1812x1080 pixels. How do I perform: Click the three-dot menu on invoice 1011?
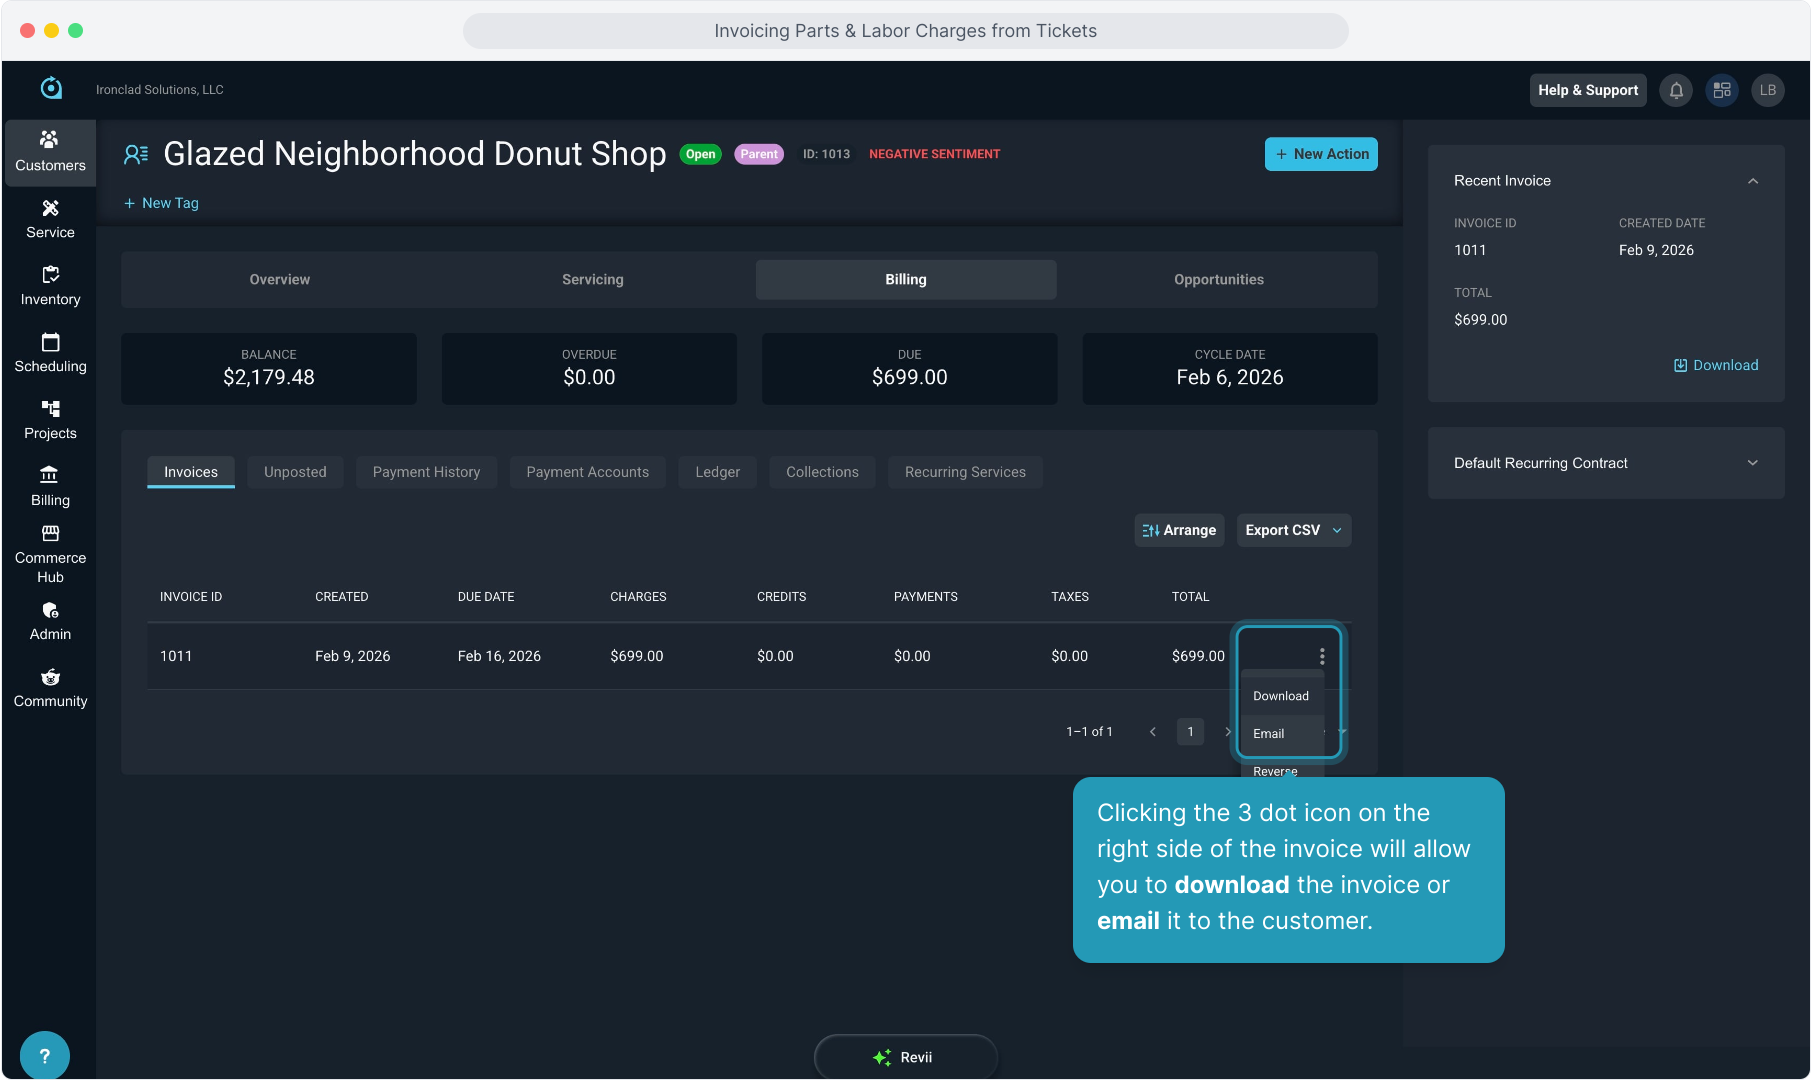1321,656
